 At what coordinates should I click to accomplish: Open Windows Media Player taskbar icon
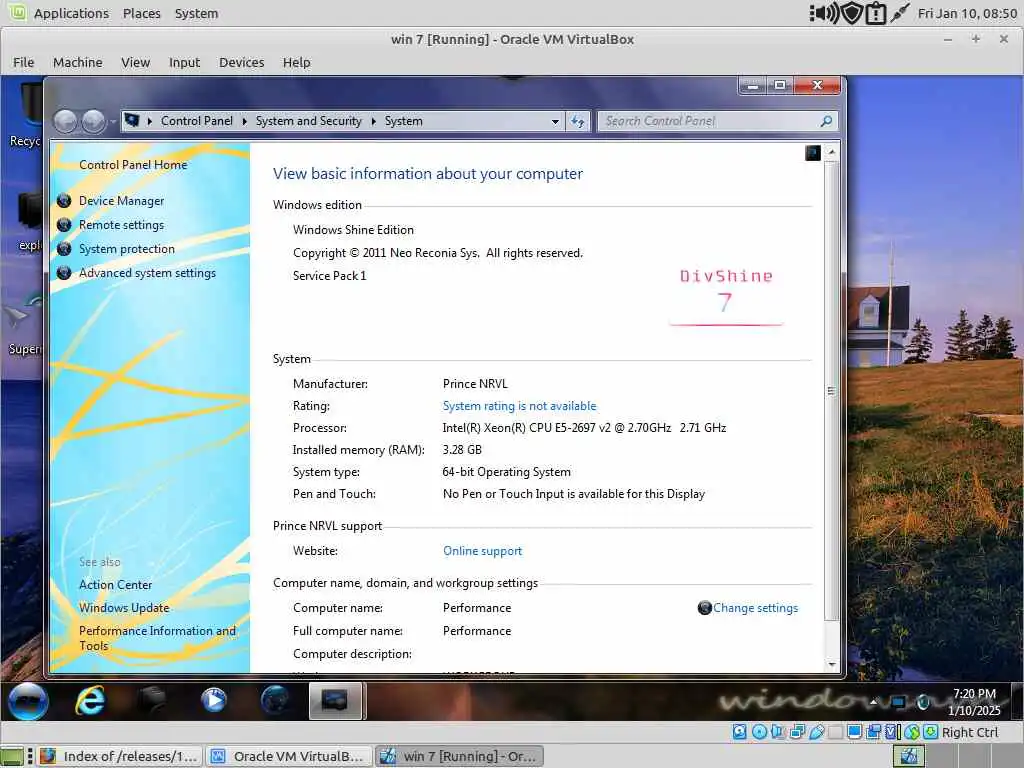[213, 701]
